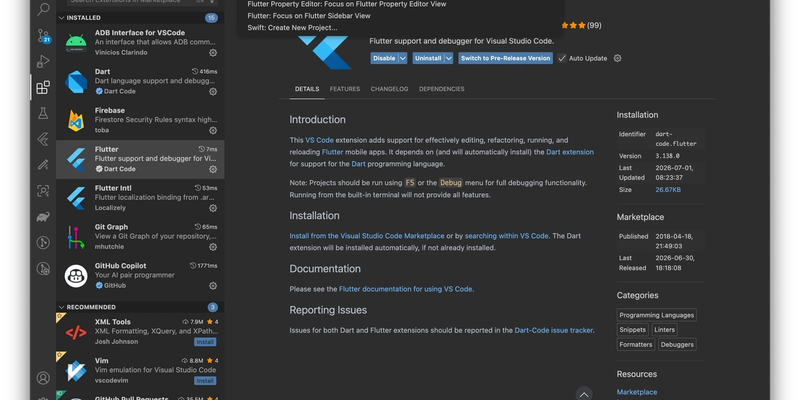Open the Accounts icon in activity bar
Screen dimensions: 800x400
click(43, 378)
